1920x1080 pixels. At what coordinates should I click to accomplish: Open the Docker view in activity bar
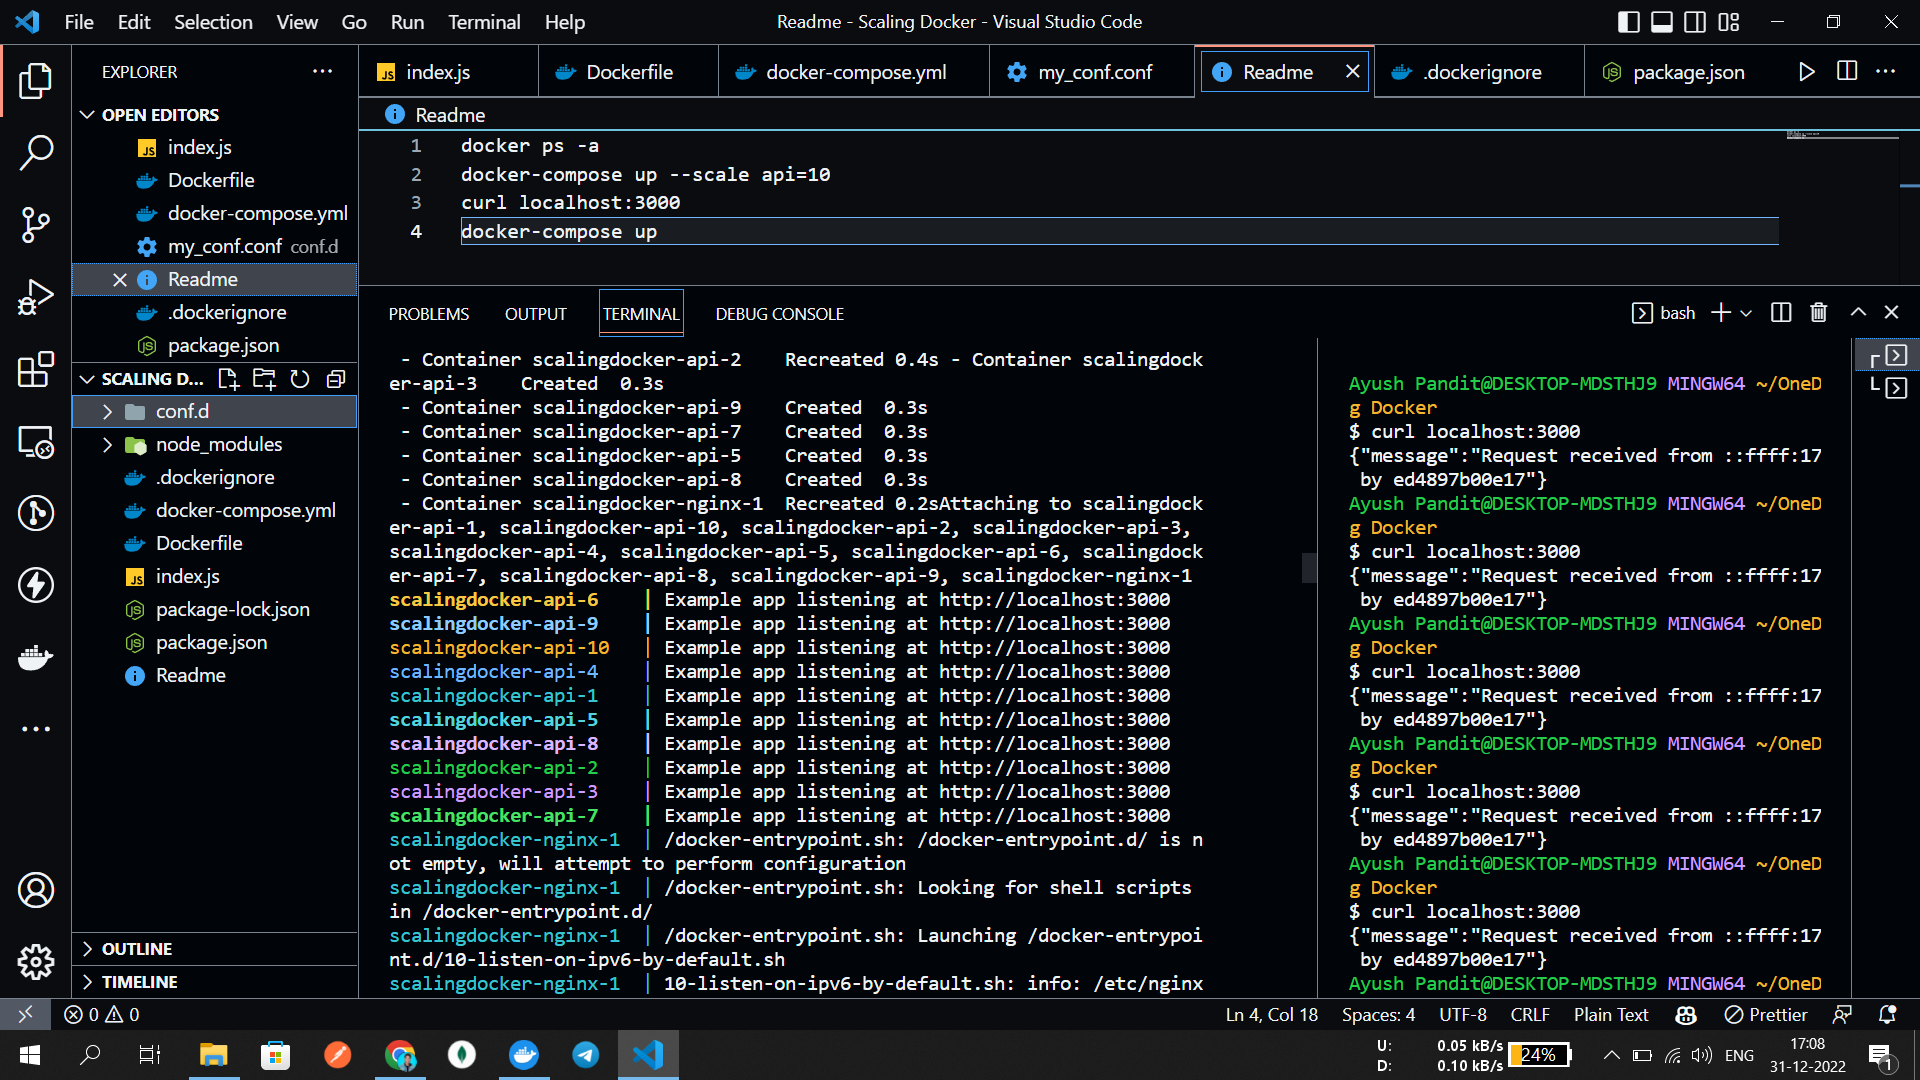click(36, 657)
